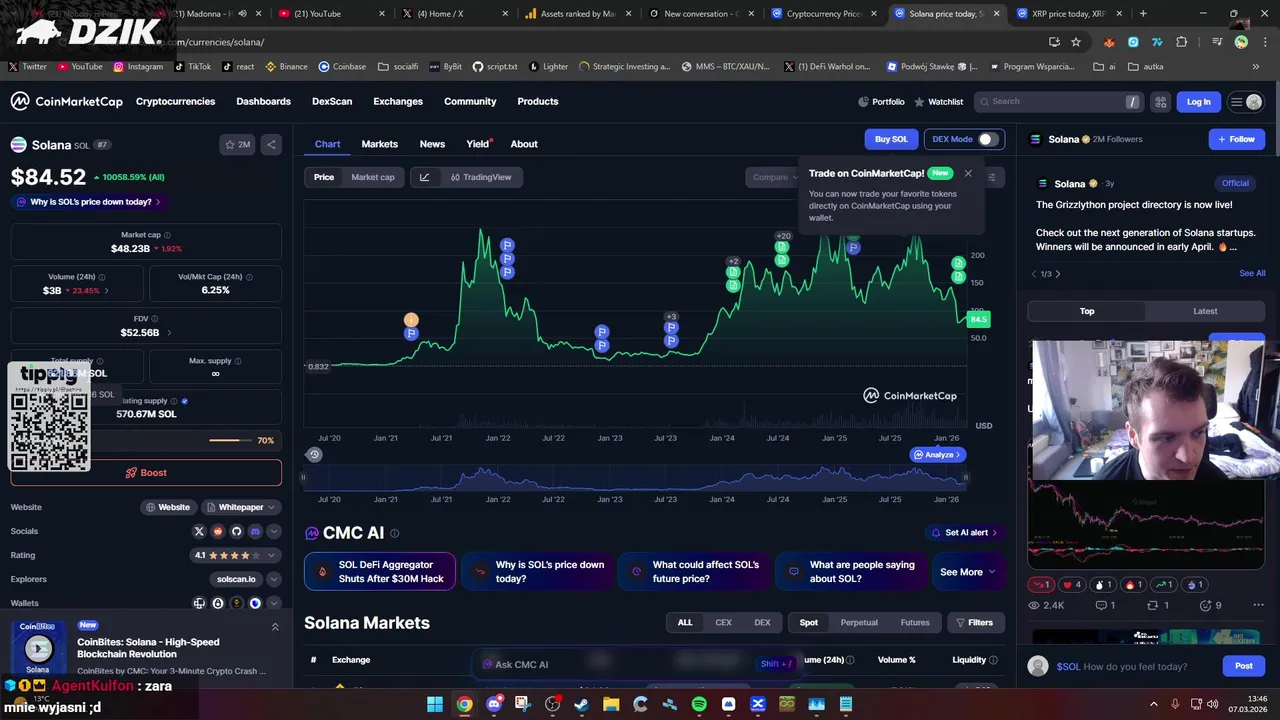1280x720 pixels.
Task: Open Solana Discord social link
Action: tap(255, 531)
